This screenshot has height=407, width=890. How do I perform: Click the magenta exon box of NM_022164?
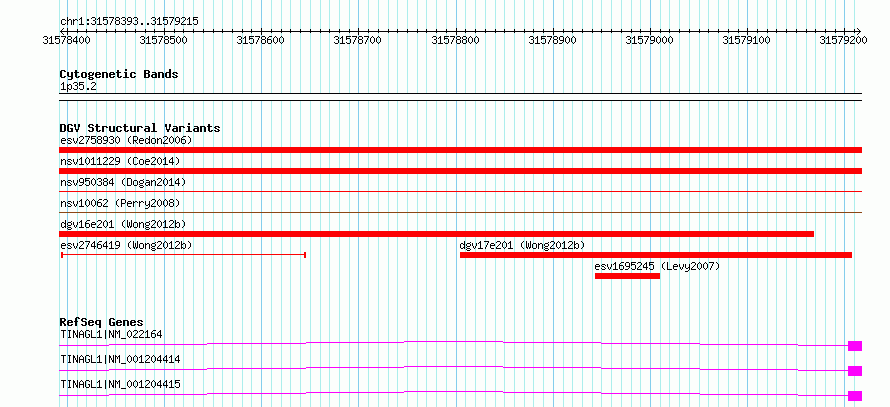[855, 346]
